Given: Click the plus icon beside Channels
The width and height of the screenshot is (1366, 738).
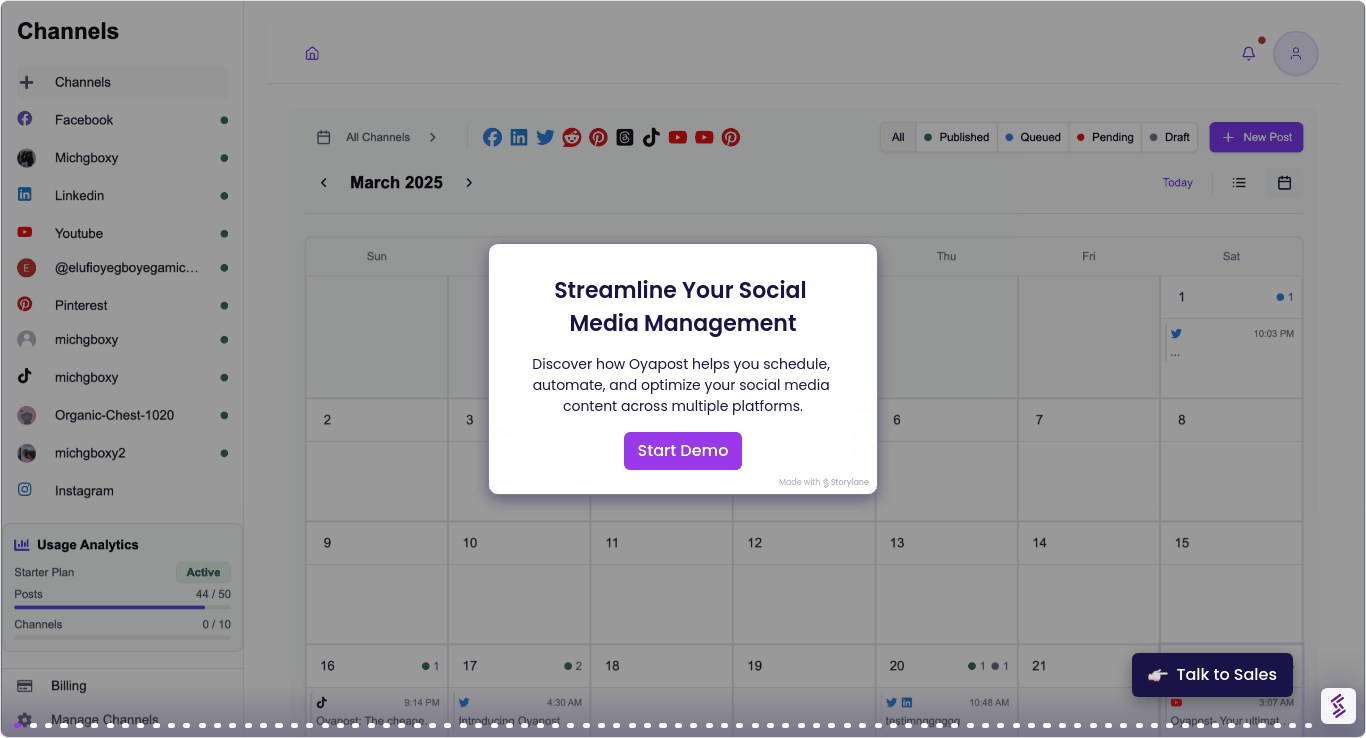Looking at the screenshot, I should pyautogui.click(x=27, y=82).
